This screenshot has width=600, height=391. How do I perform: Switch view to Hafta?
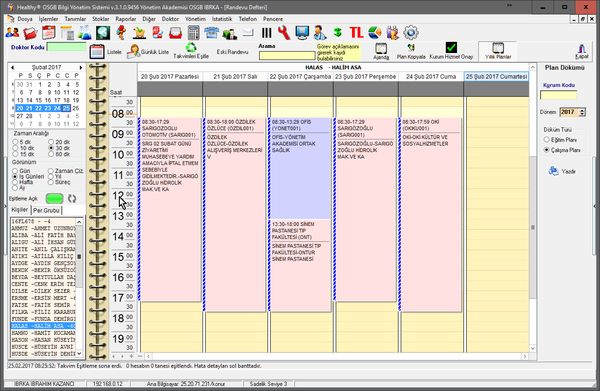pos(15,182)
